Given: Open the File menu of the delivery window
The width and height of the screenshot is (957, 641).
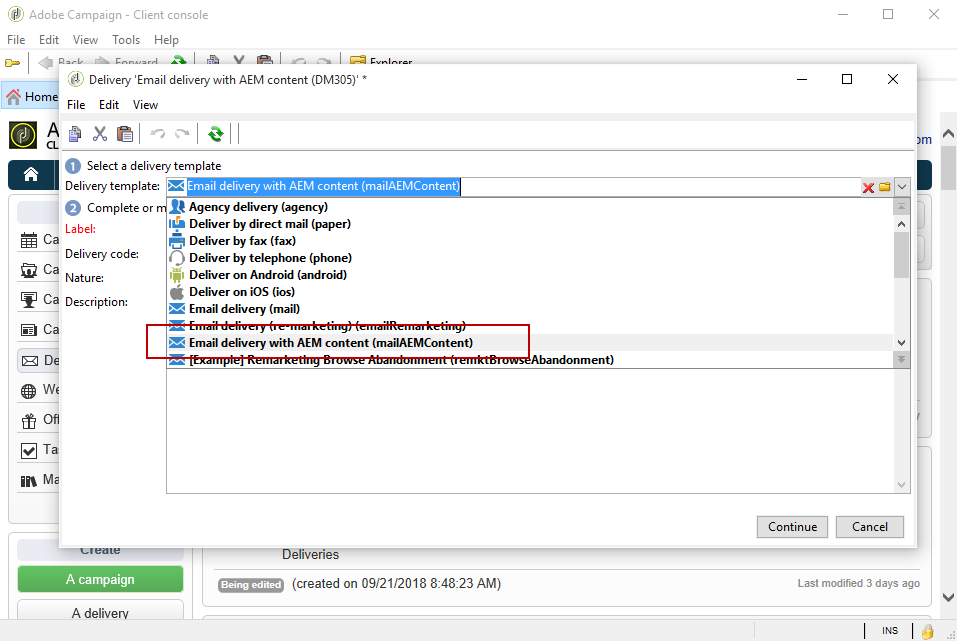Looking at the screenshot, I should pyautogui.click(x=76, y=105).
